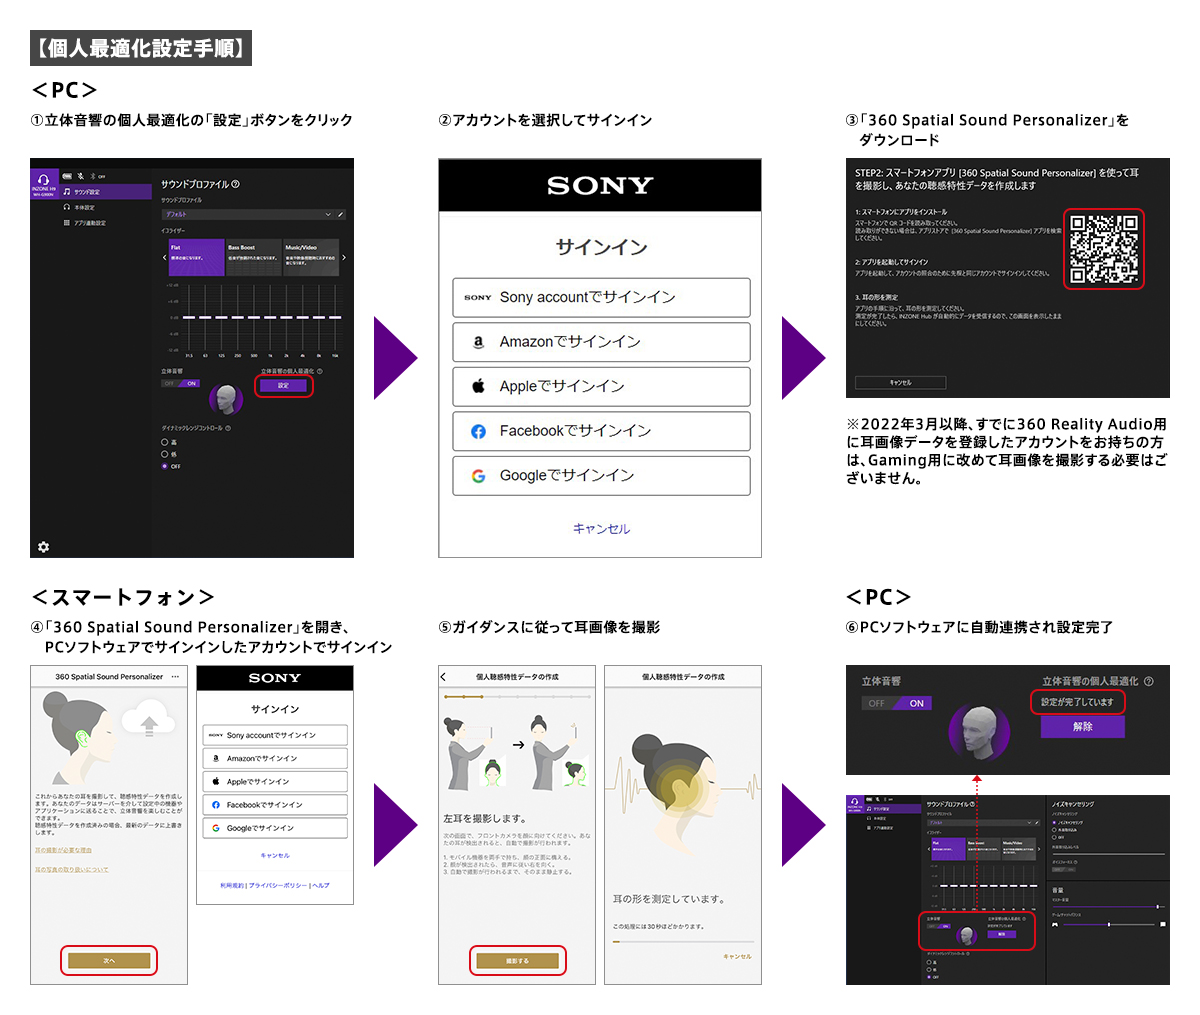Select the Bass Boost equalizer preset tile
The image size is (1200, 1015).
tap(253, 257)
